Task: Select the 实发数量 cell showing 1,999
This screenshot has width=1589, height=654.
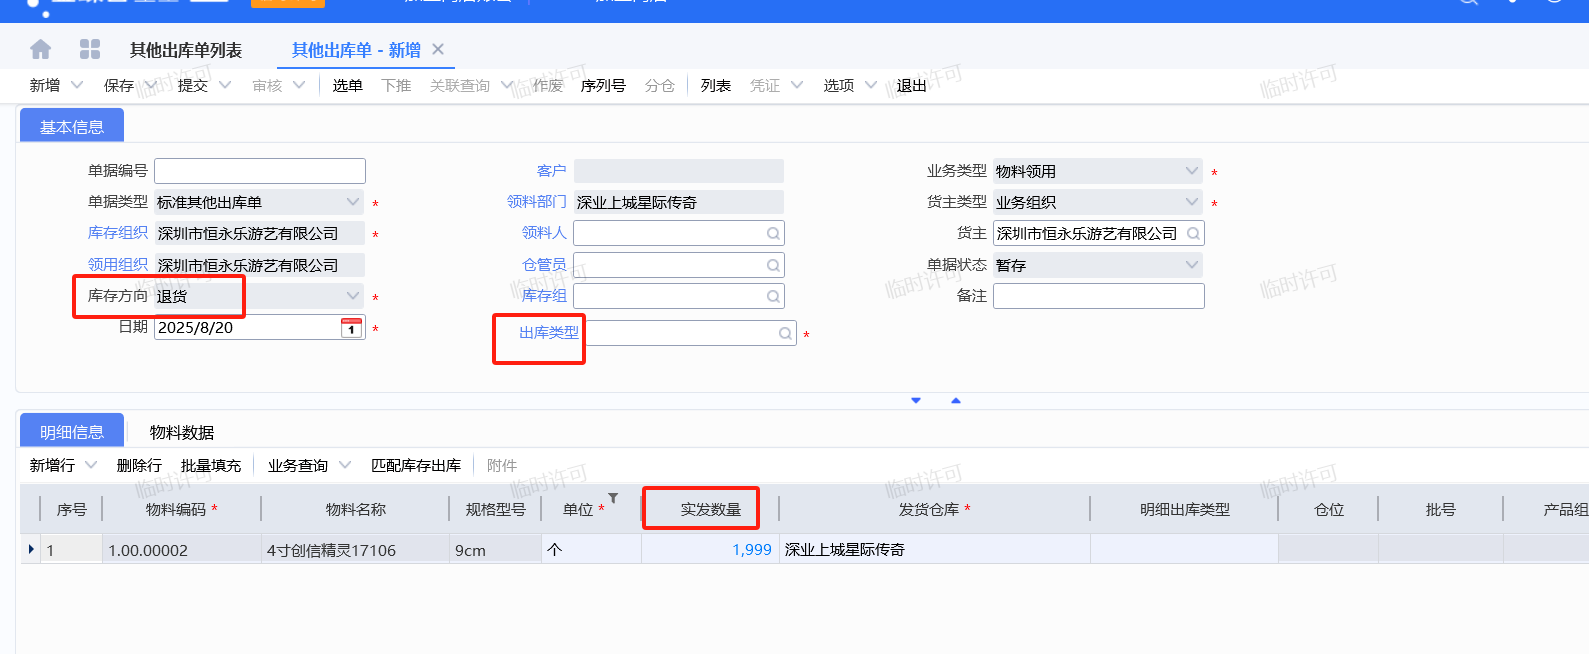Action: pyautogui.click(x=710, y=550)
